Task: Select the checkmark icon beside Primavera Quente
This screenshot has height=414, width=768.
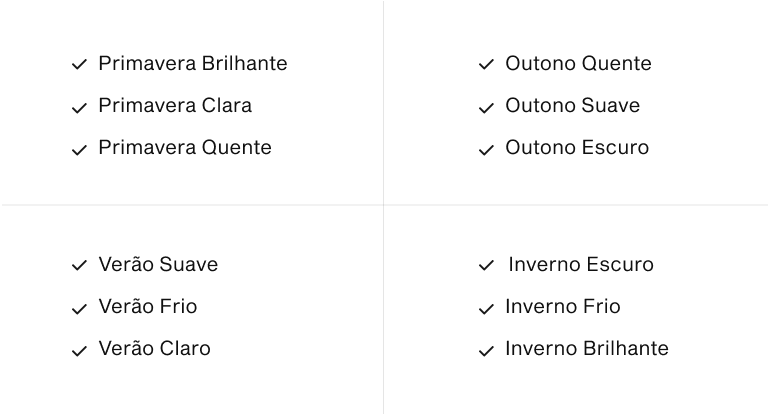Action: tap(79, 150)
